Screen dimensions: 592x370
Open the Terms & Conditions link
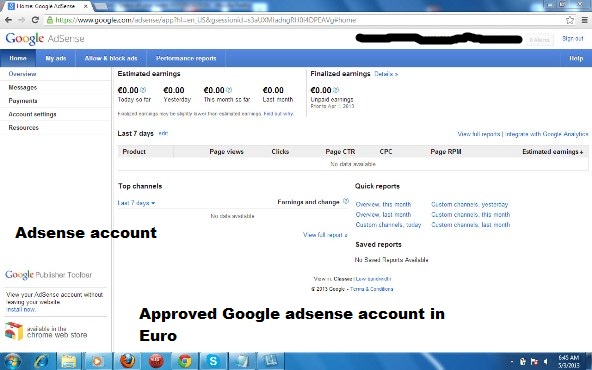point(372,289)
